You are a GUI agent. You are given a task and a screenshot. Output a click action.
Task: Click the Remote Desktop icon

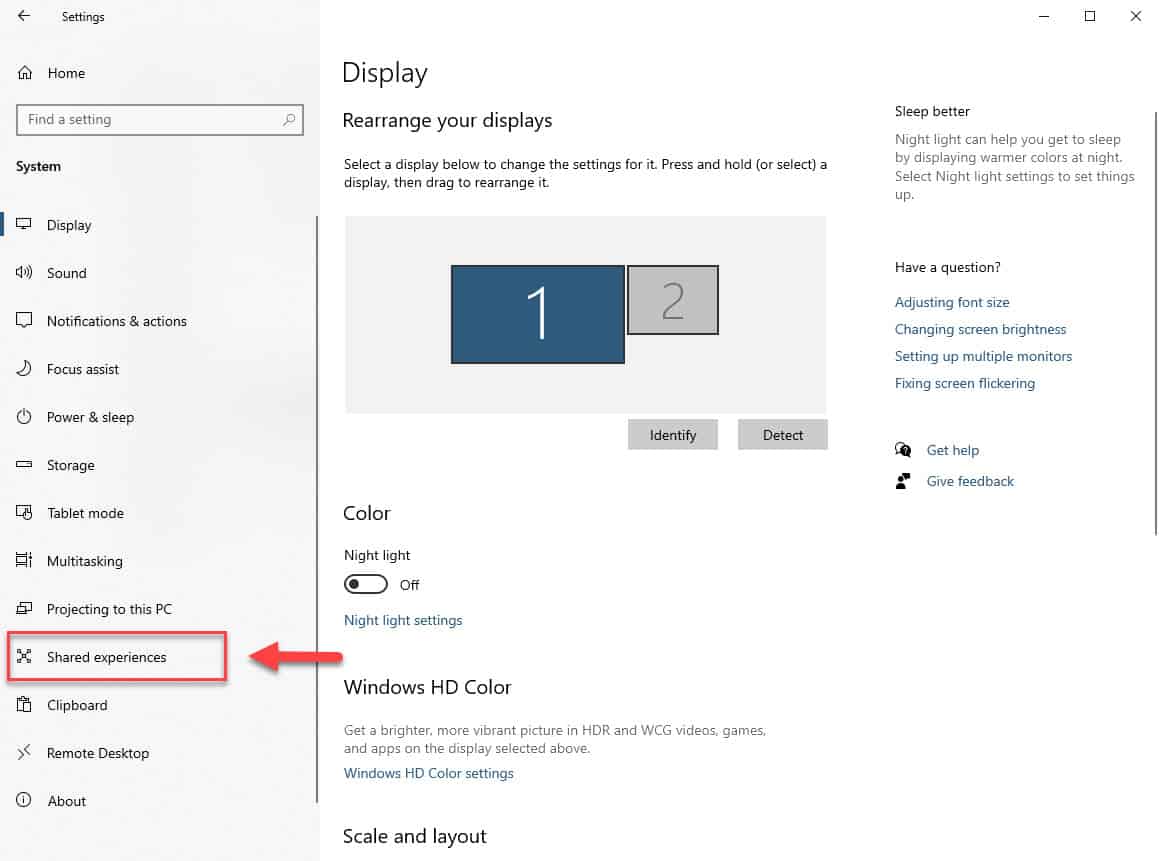coord(24,752)
